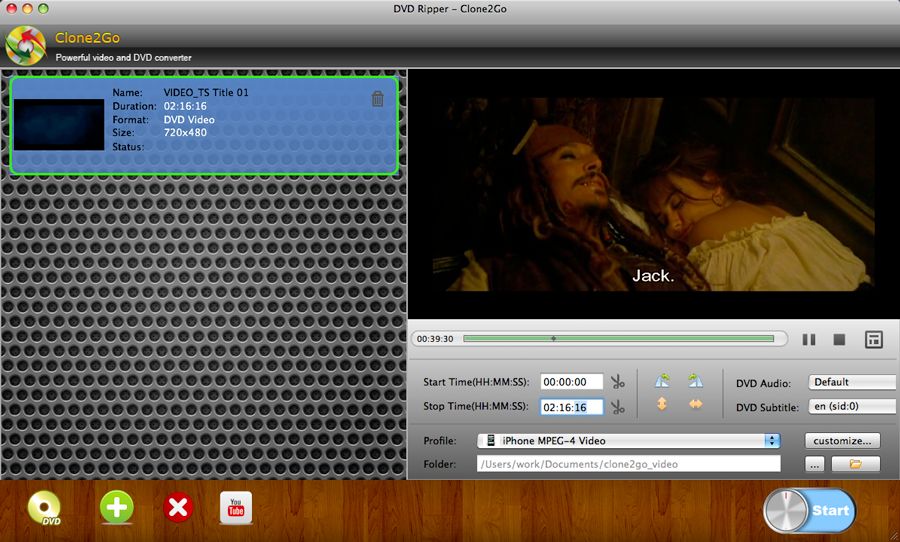Open the customize... profile settings
900x542 pixels.
pos(842,440)
